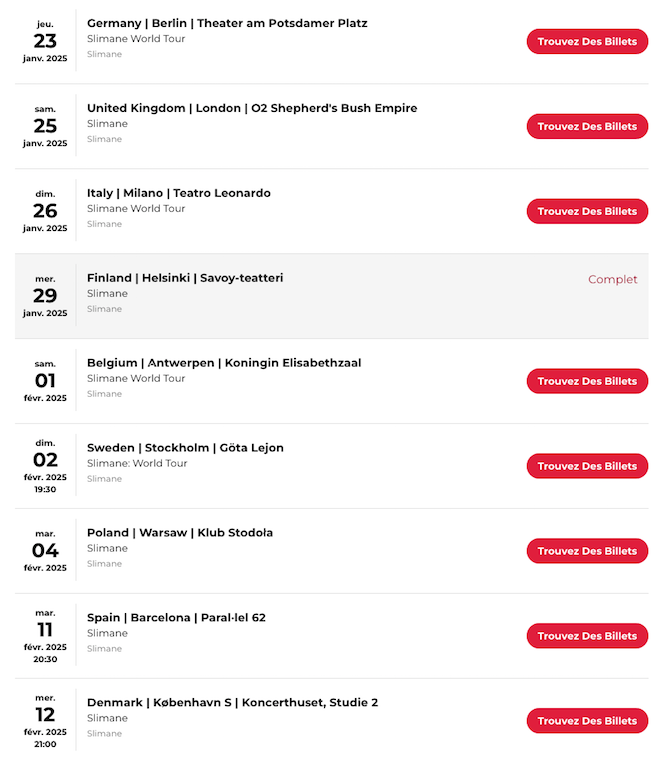Viewport: 665px width, 765px height.
Task: Find tickets for Berlin Theater am Potsdamer Platz
Action: 587,41
